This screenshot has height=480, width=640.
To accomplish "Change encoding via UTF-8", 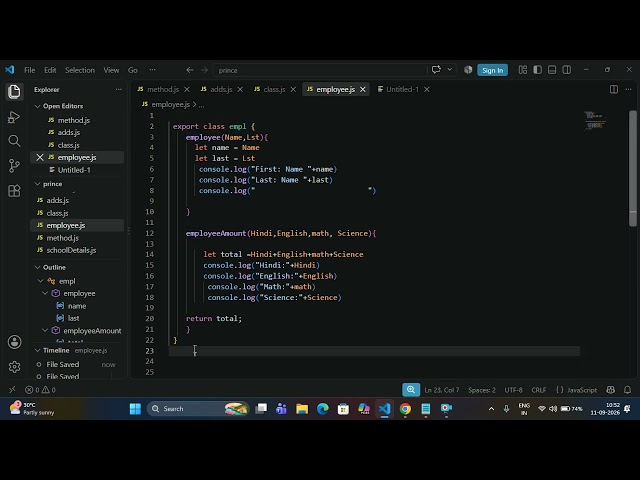I will pyautogui.click(x=513, y=390).
